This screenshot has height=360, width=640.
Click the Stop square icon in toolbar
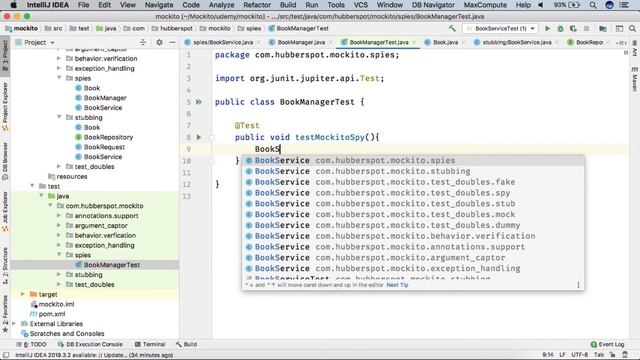pos(587,29)
